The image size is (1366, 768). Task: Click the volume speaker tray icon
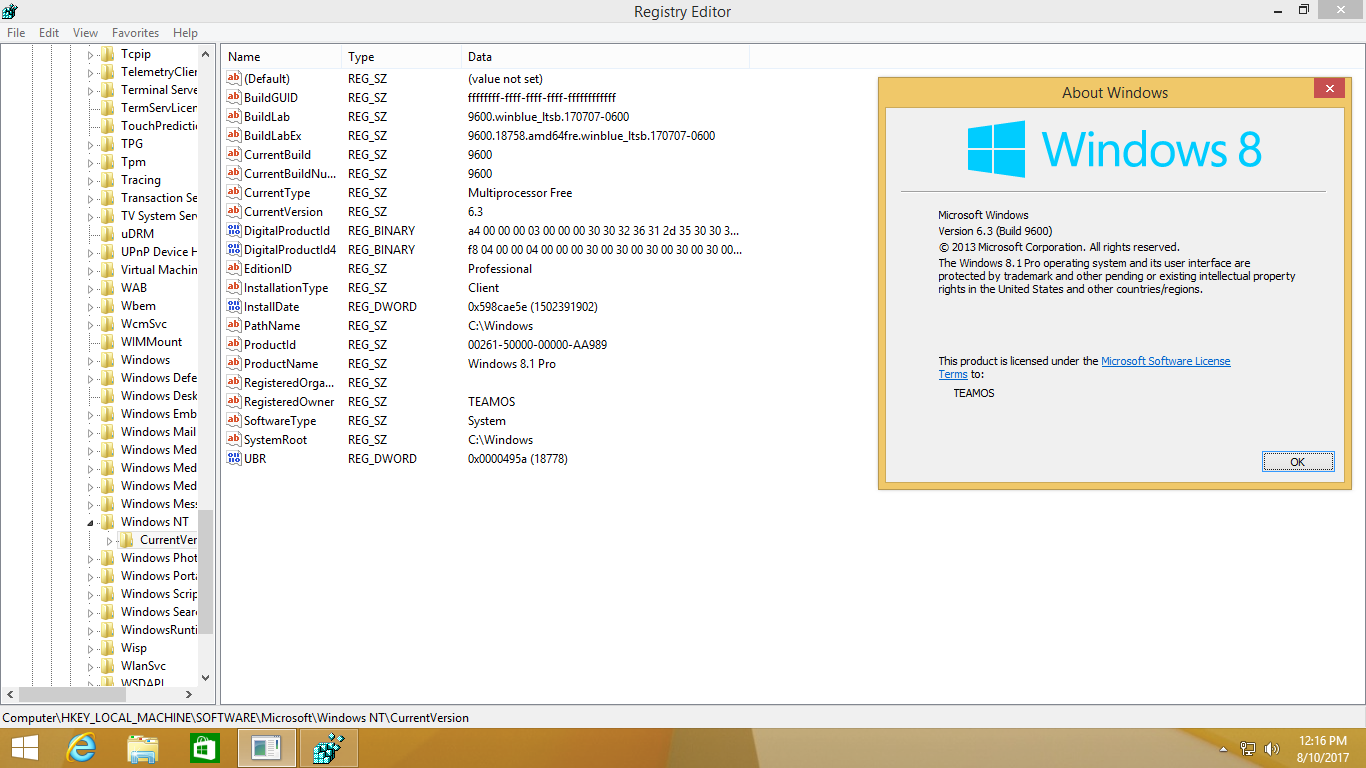pyautogui.click(x=1272, y=749)
